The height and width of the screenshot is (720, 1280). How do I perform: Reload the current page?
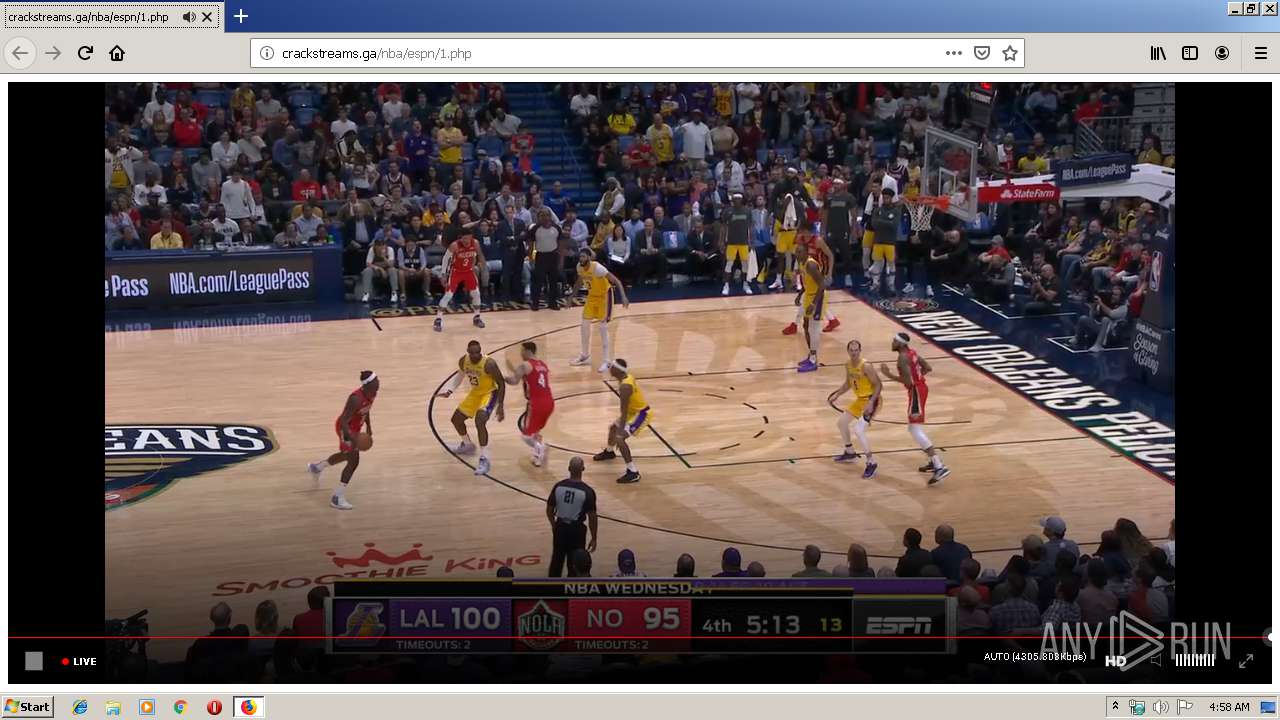click(x=85, y=53)
